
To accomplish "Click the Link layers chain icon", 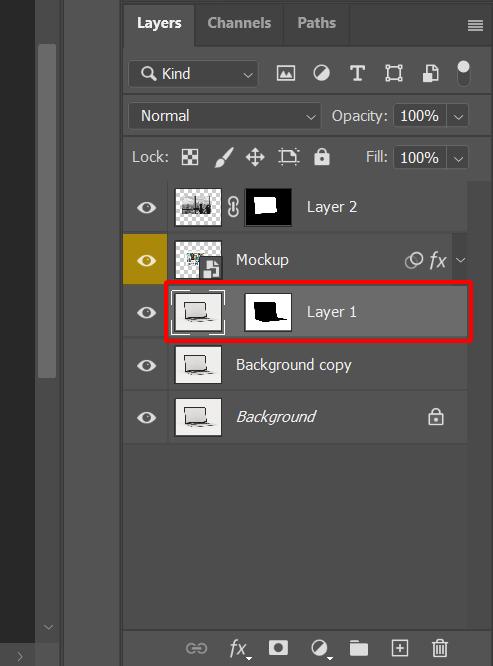I will point(196,648).
